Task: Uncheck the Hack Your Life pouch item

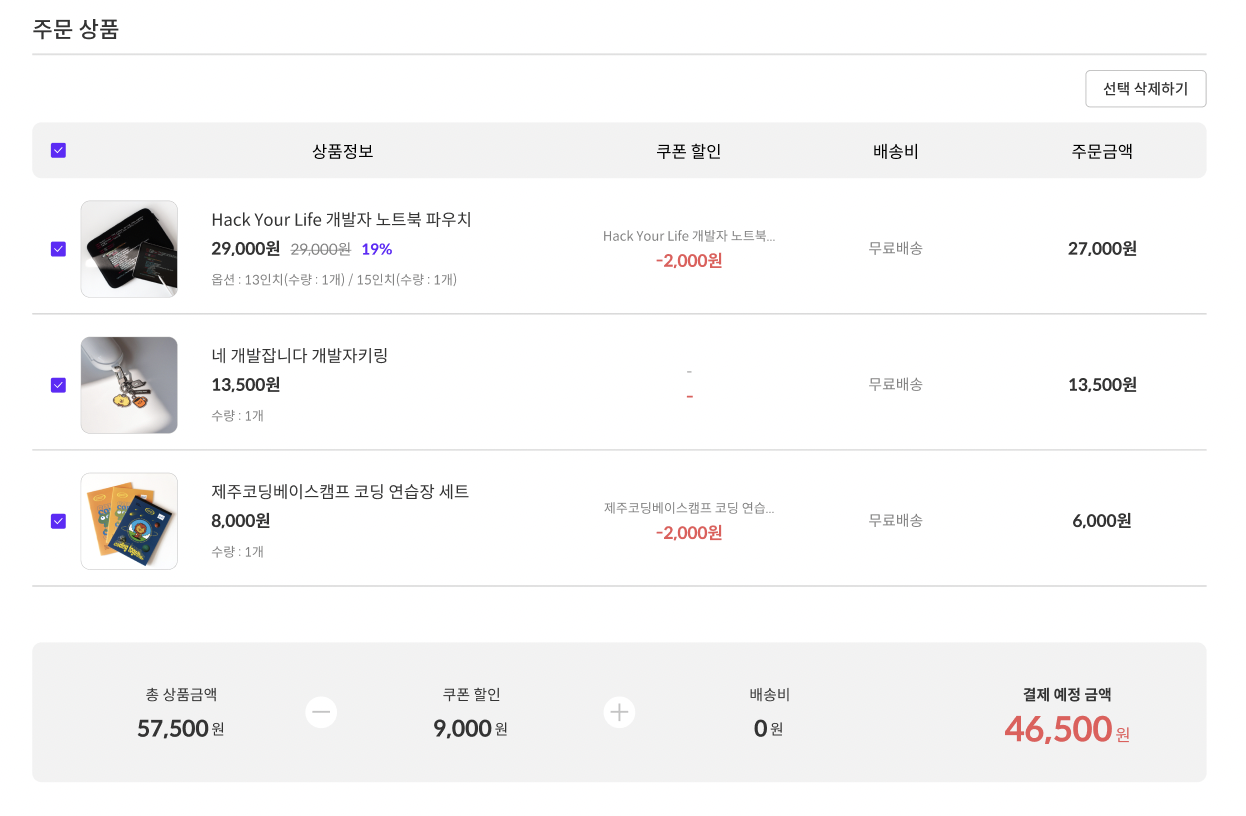Action: (59, 249)
